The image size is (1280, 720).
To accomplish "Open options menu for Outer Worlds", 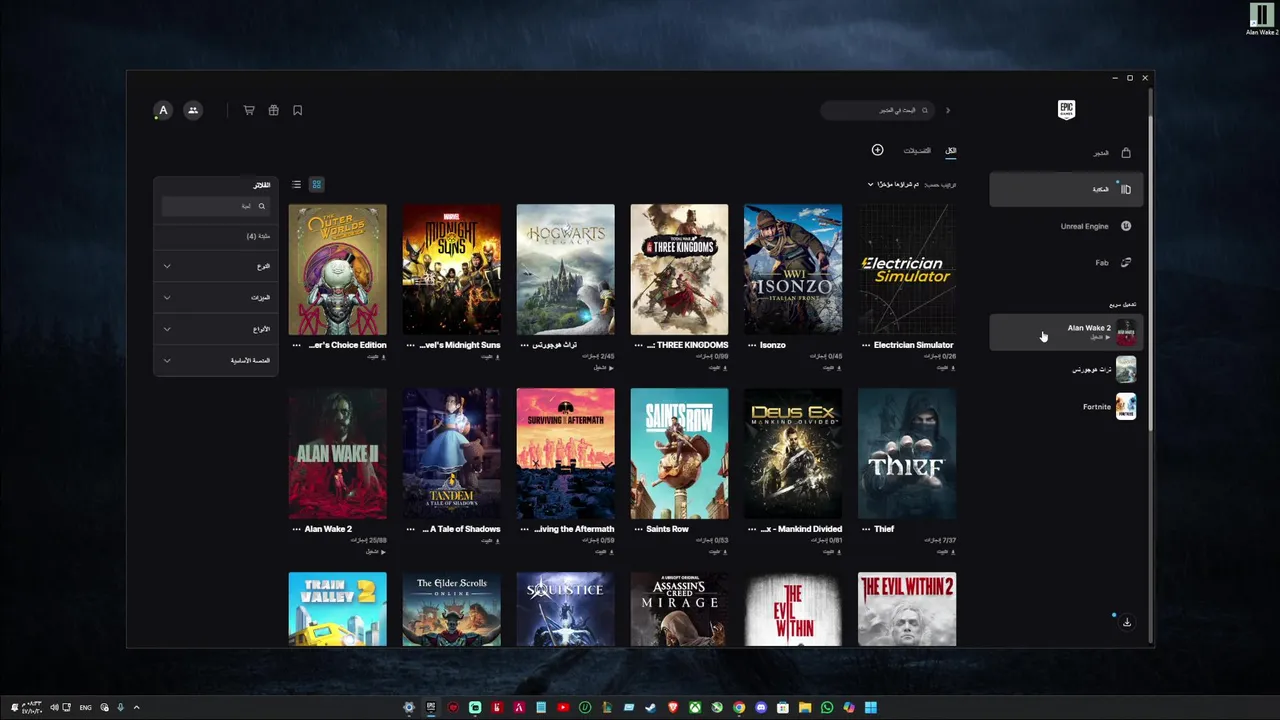I will [297, 345].
